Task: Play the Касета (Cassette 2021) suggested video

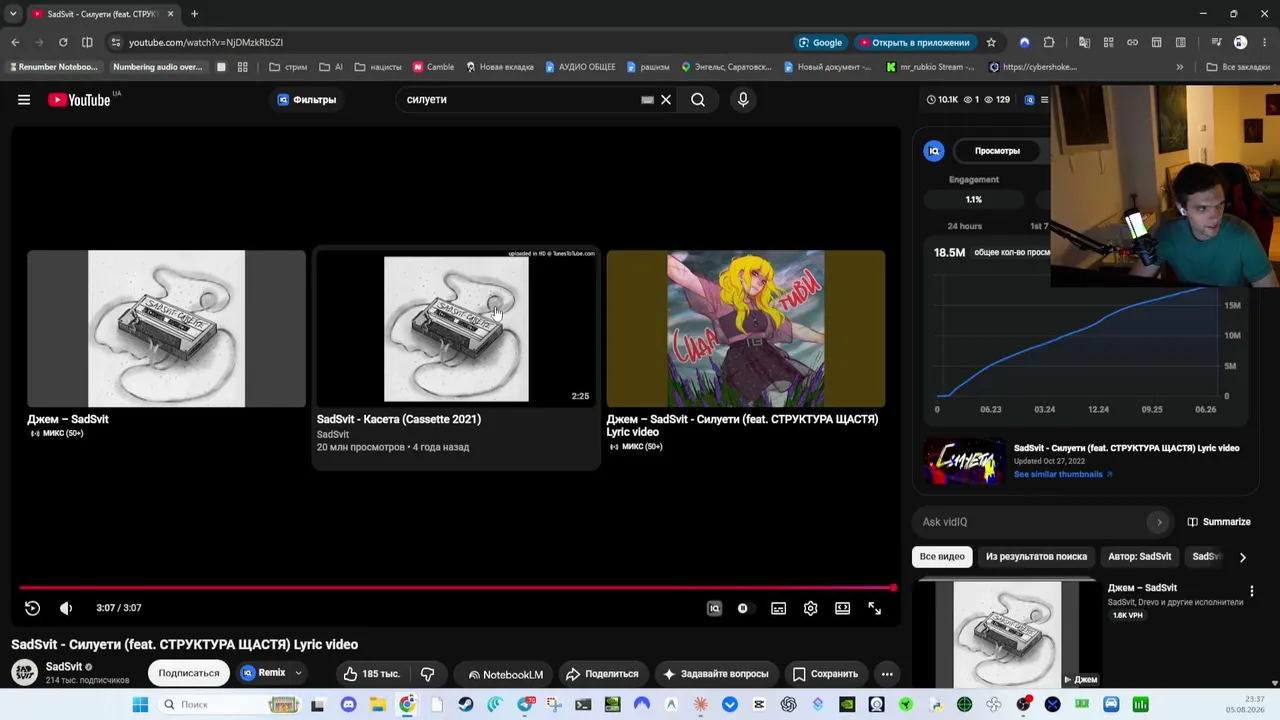Action: click(456, 329)
